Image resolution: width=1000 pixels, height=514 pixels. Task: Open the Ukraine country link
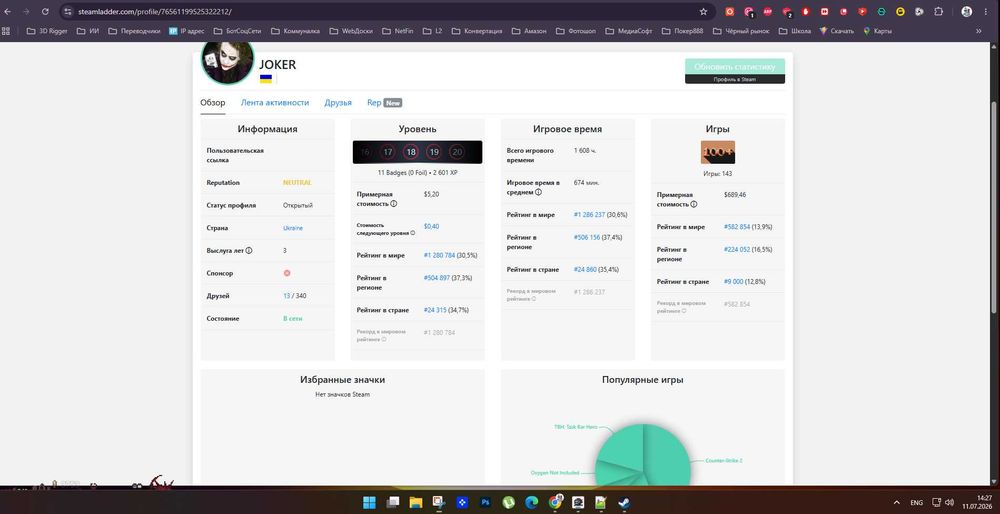(x=293, y=228)
